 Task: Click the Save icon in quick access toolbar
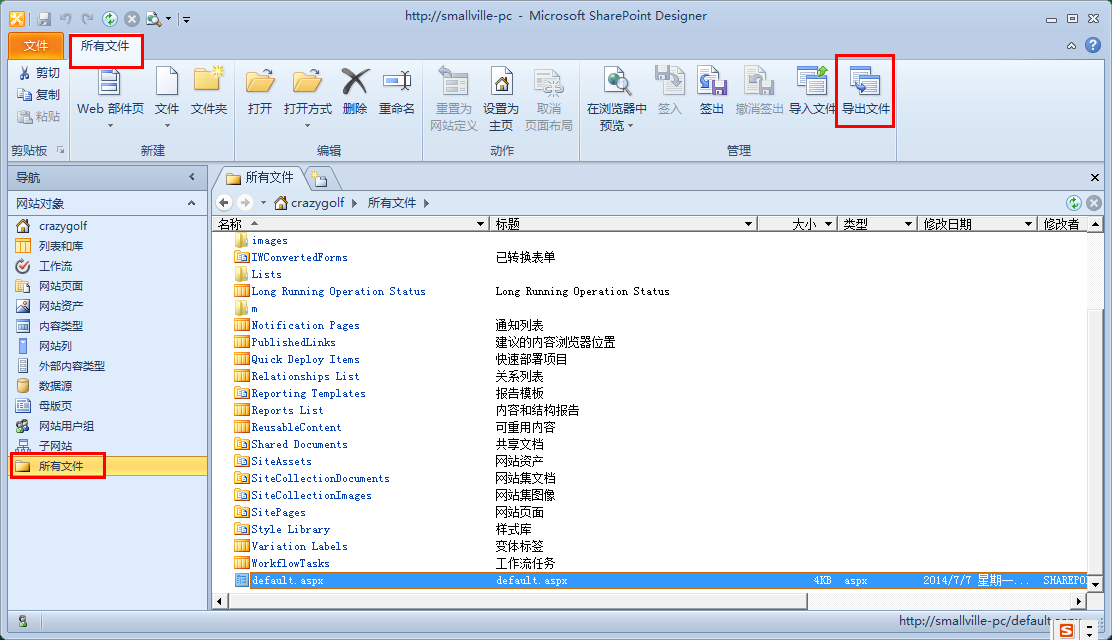pyautogui.click(x=44, y=18)
